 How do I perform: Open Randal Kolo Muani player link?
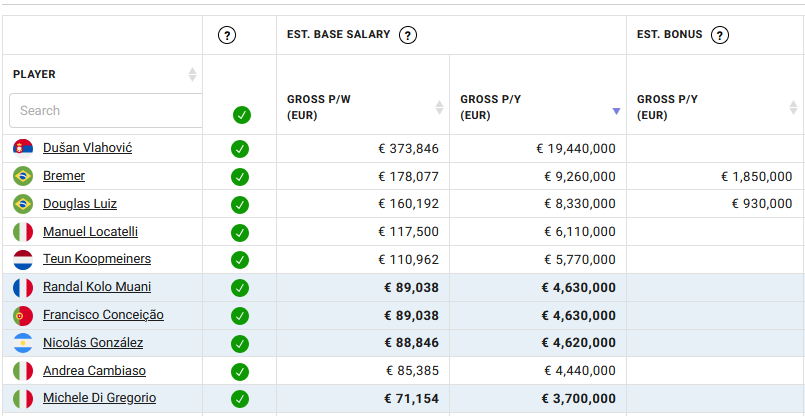tap(97, 286)
